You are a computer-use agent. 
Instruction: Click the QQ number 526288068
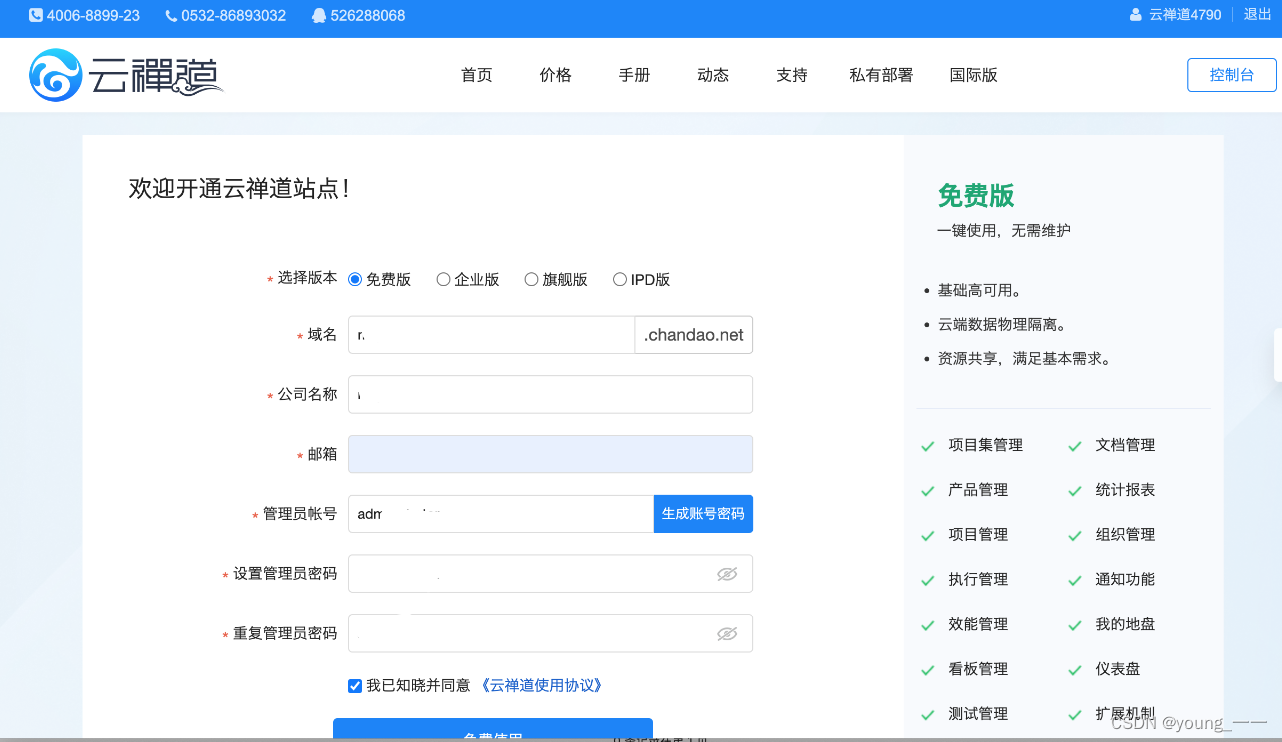tap(368, 15)
